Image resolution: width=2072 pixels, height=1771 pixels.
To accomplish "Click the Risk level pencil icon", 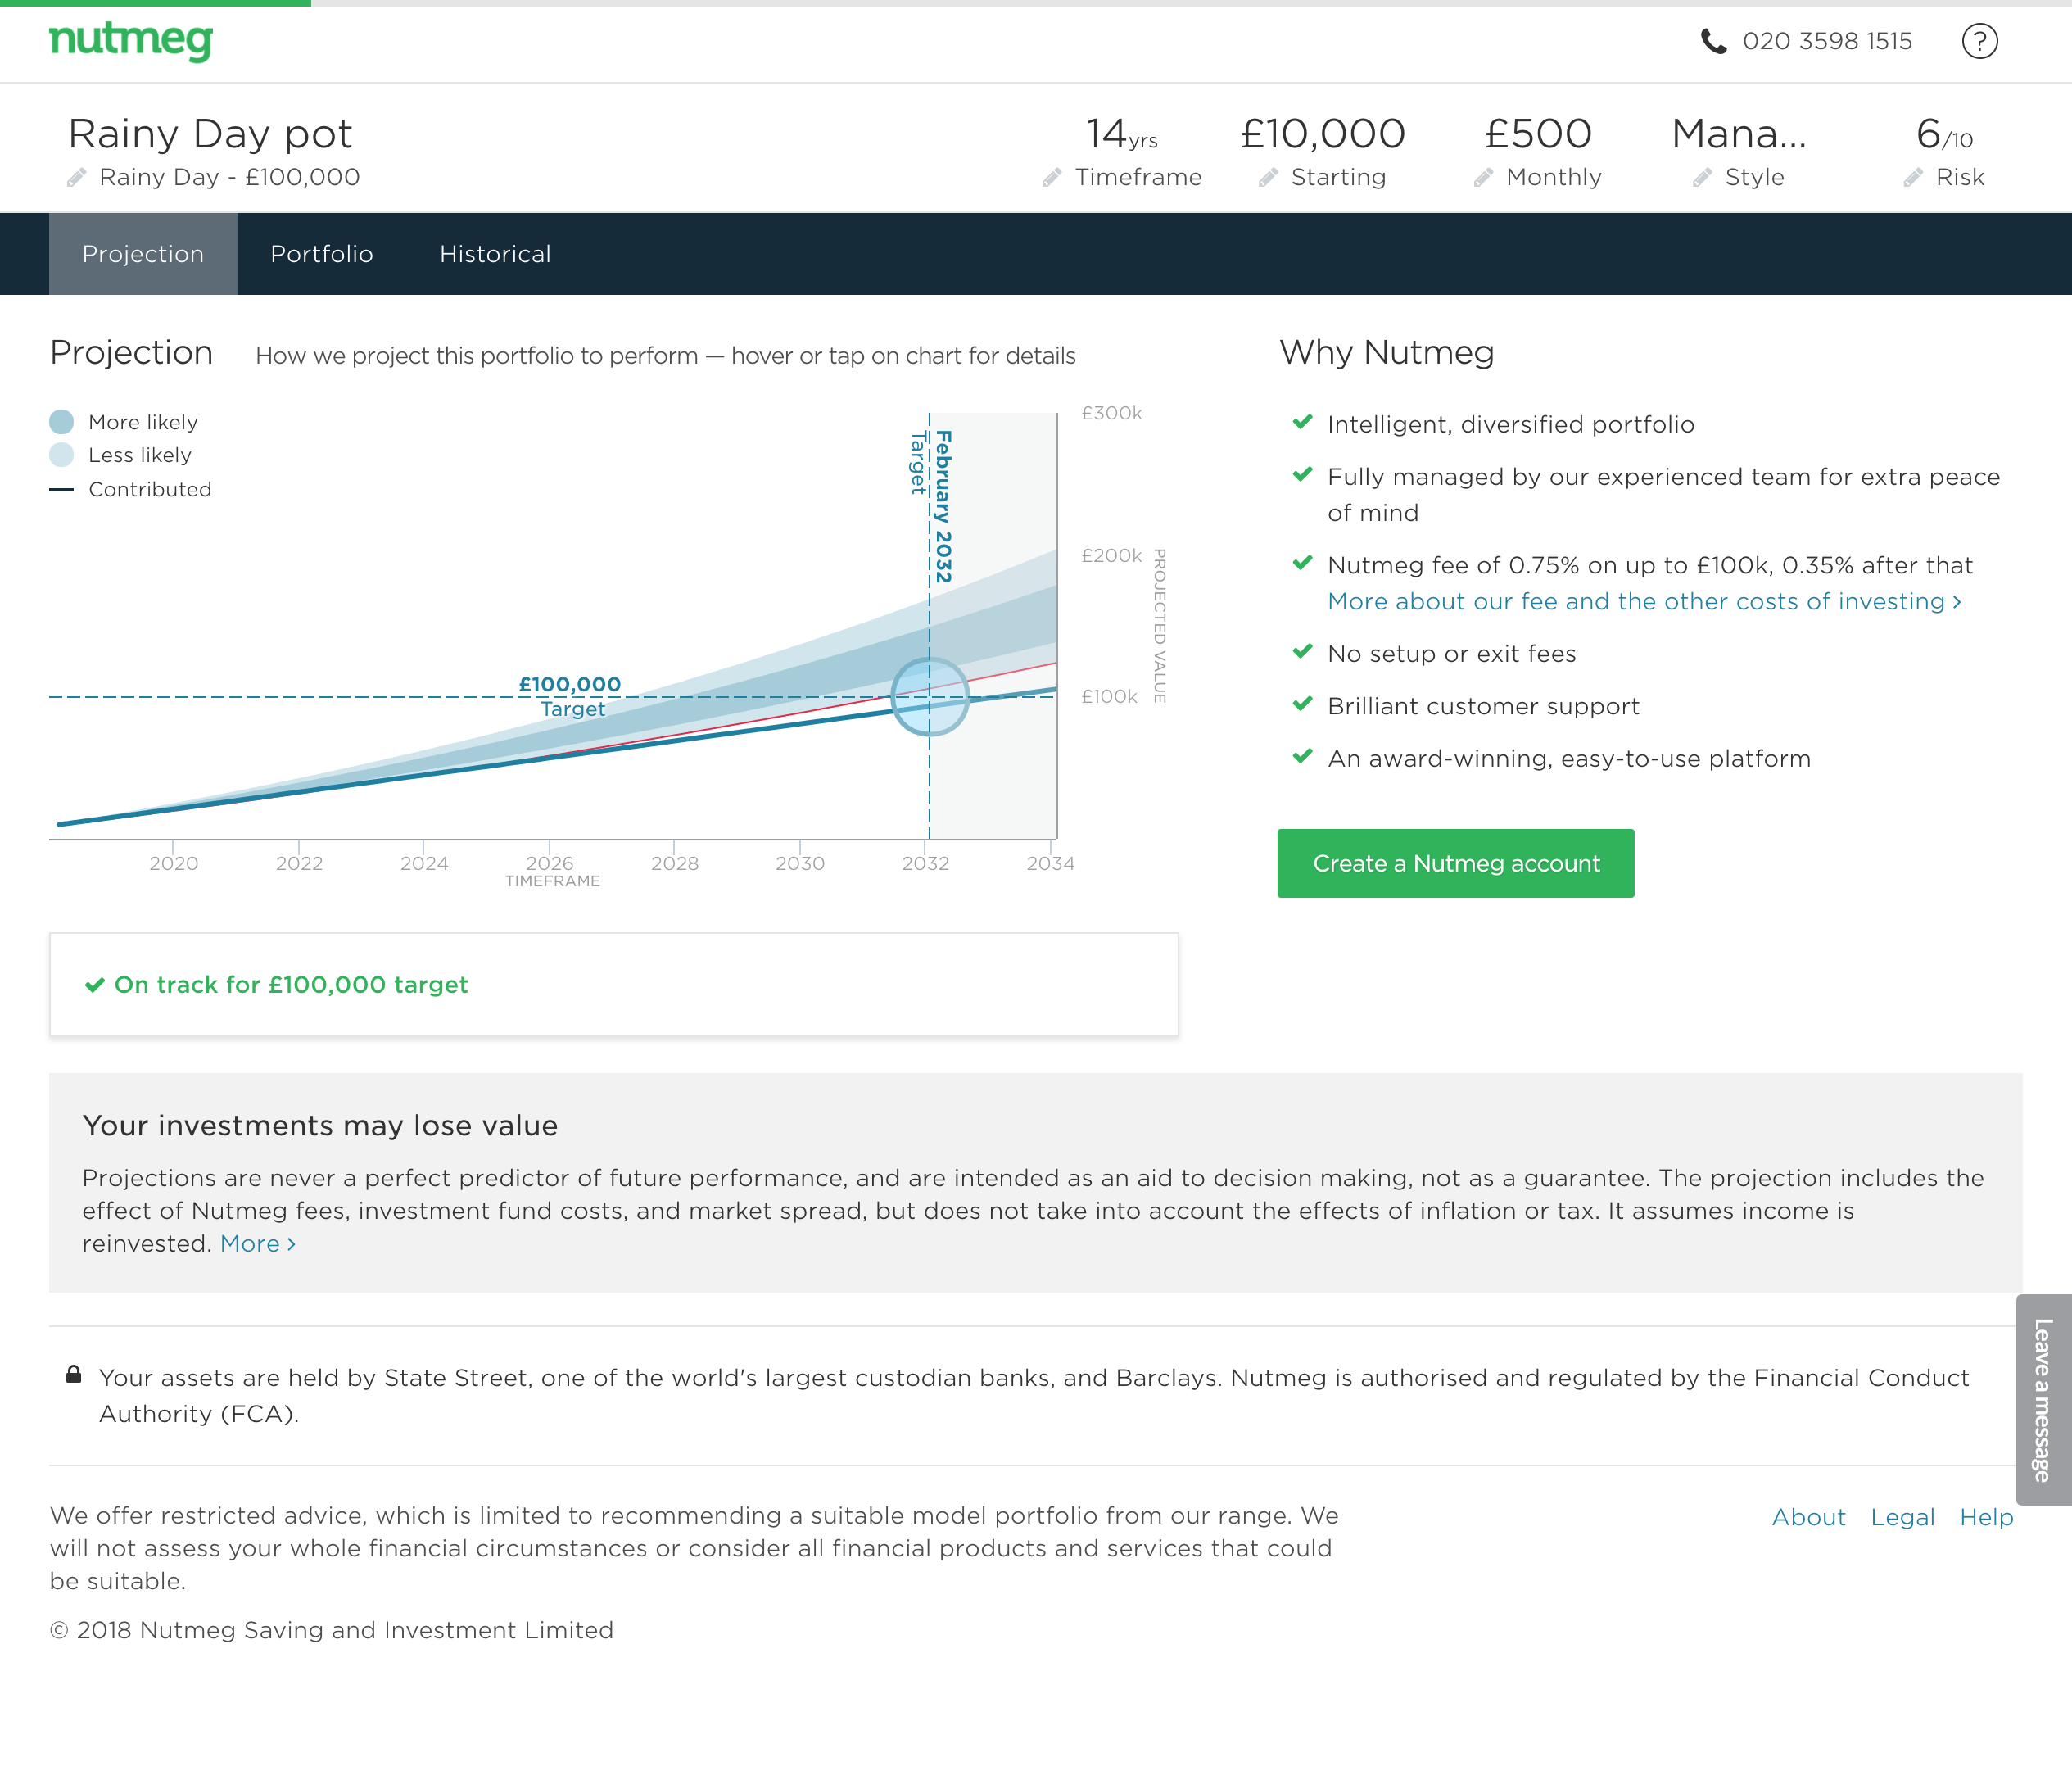I will (x=1912, y=177).
